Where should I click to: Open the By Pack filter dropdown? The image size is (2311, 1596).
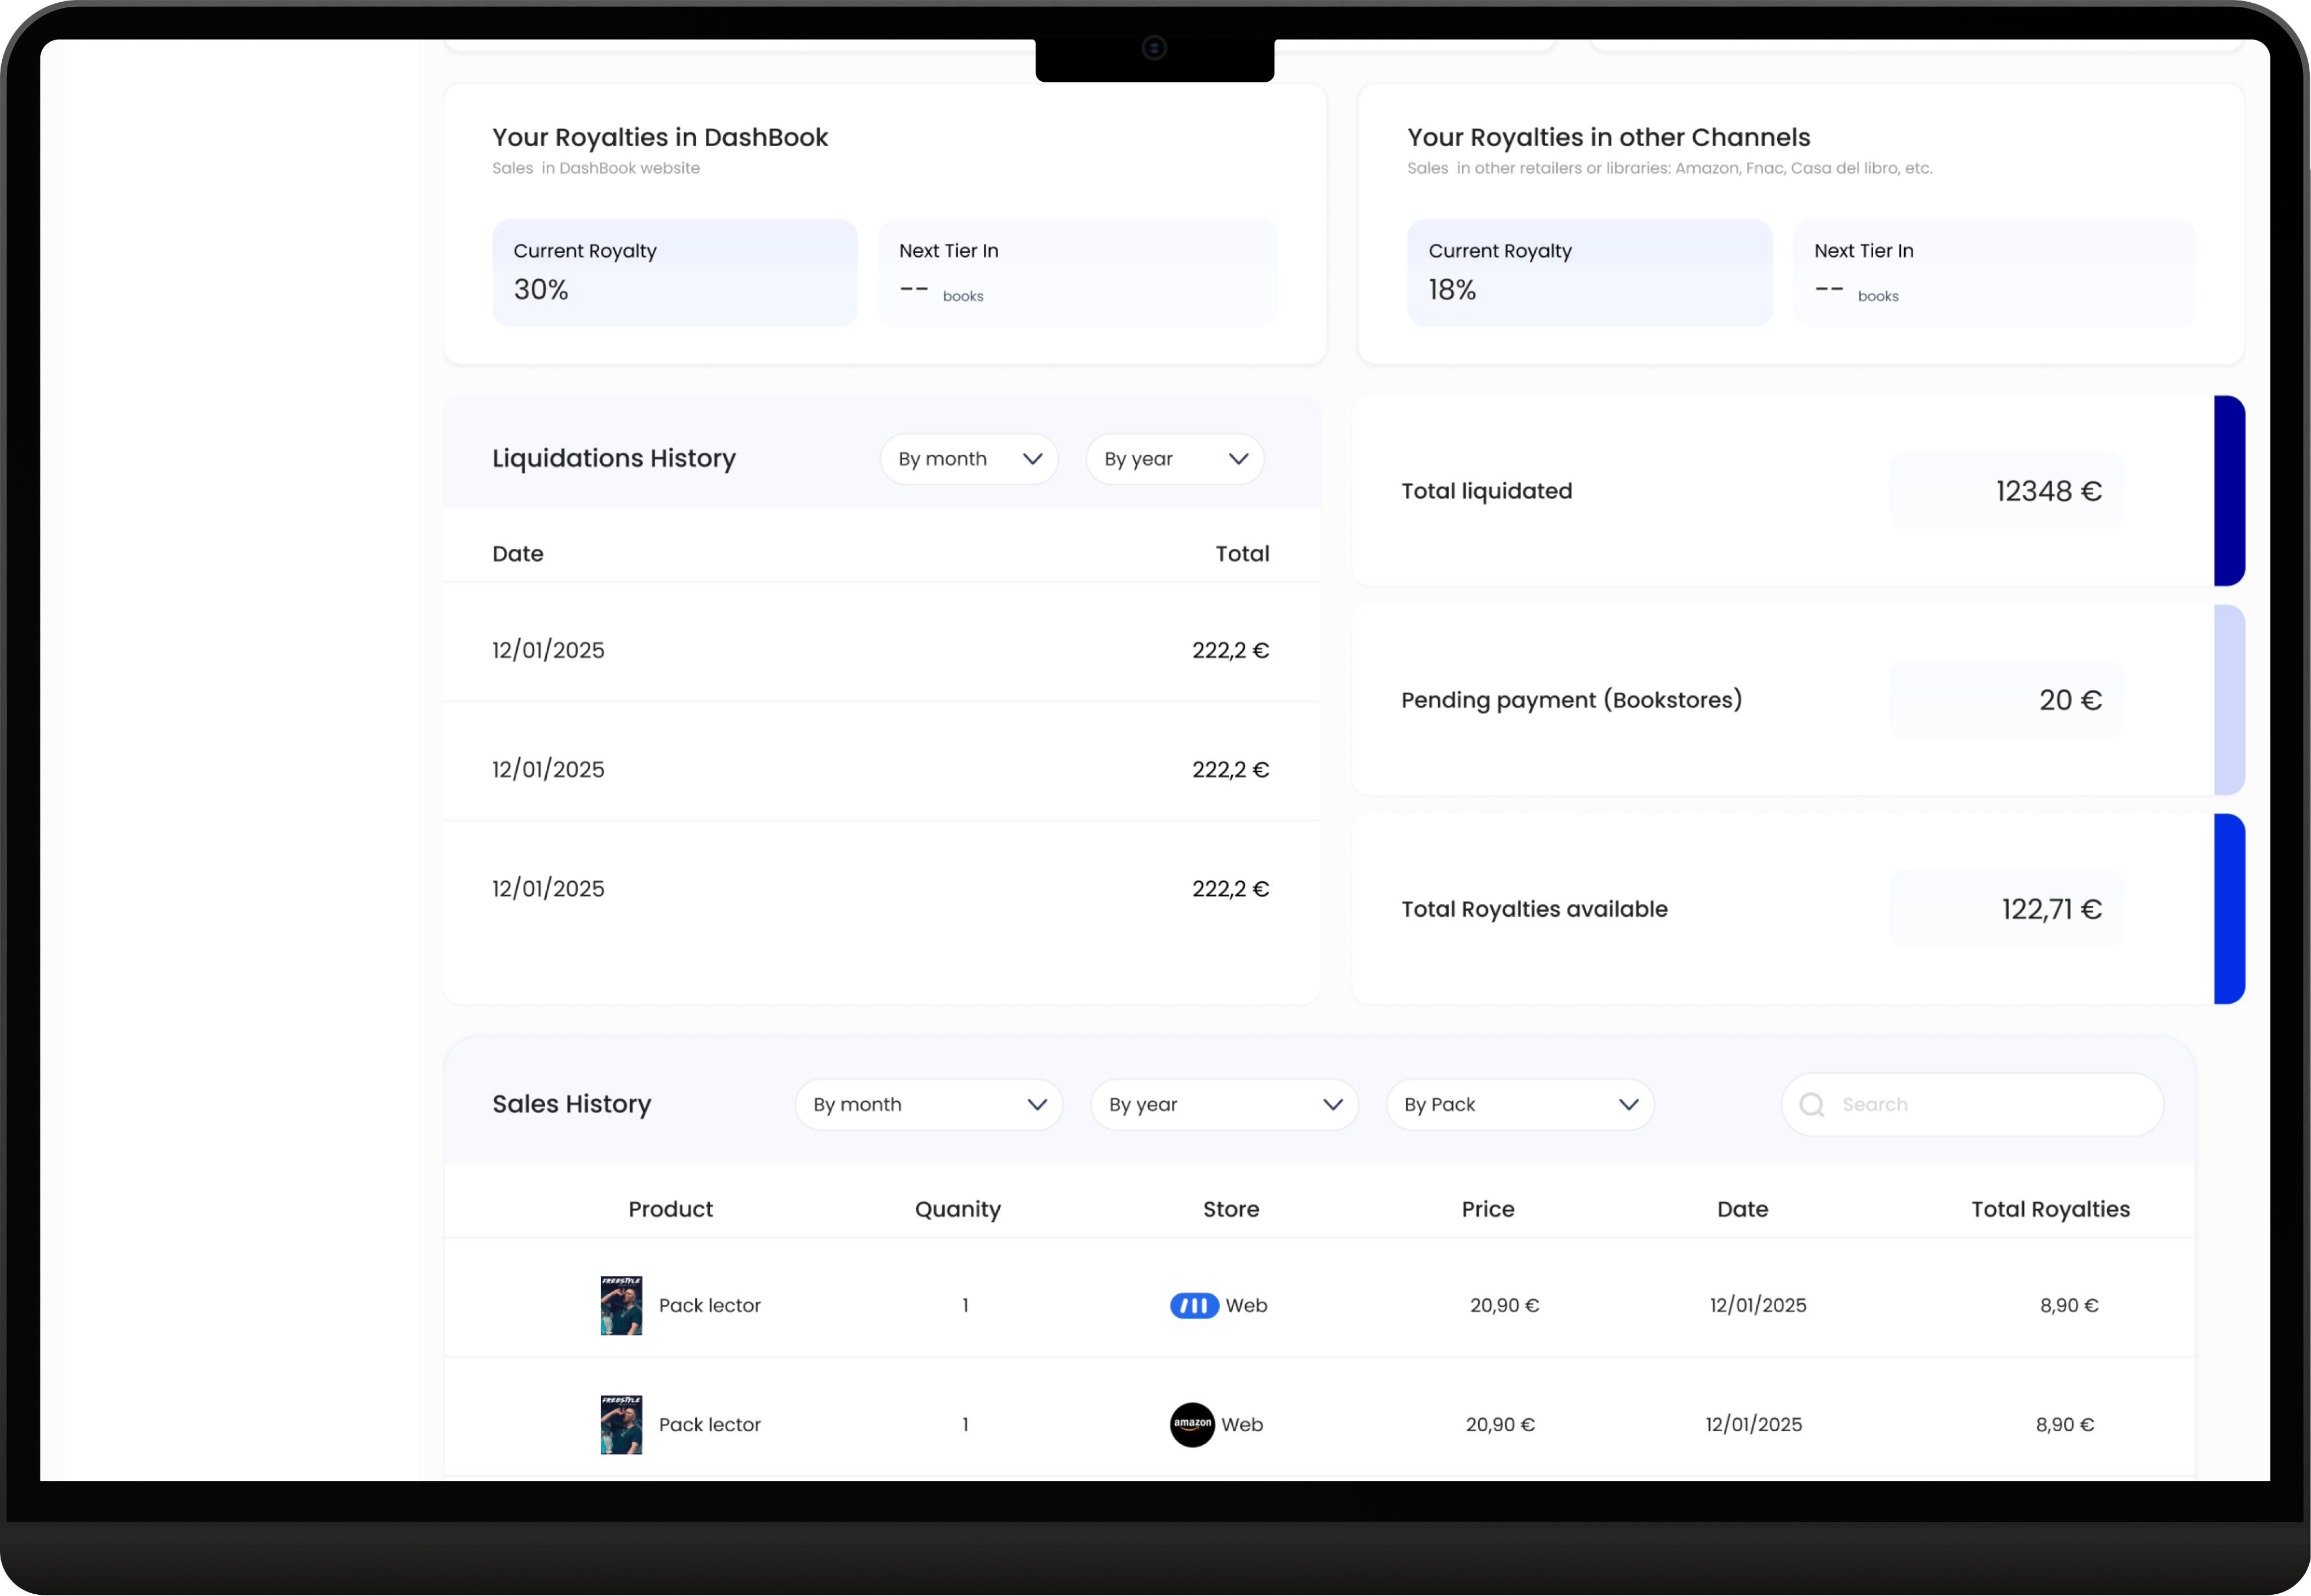pyautogui.click(x=1519, y=1105)
